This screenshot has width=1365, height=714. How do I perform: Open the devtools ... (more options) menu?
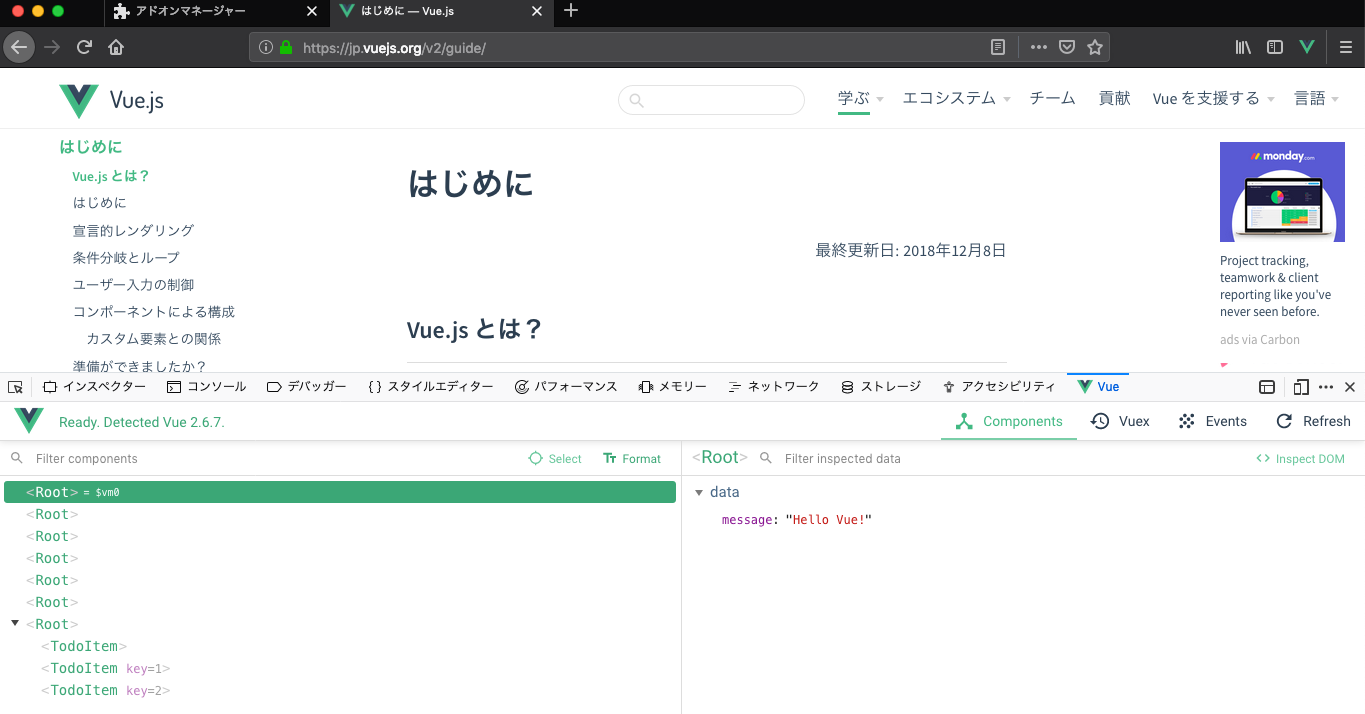pos(1325,386)
